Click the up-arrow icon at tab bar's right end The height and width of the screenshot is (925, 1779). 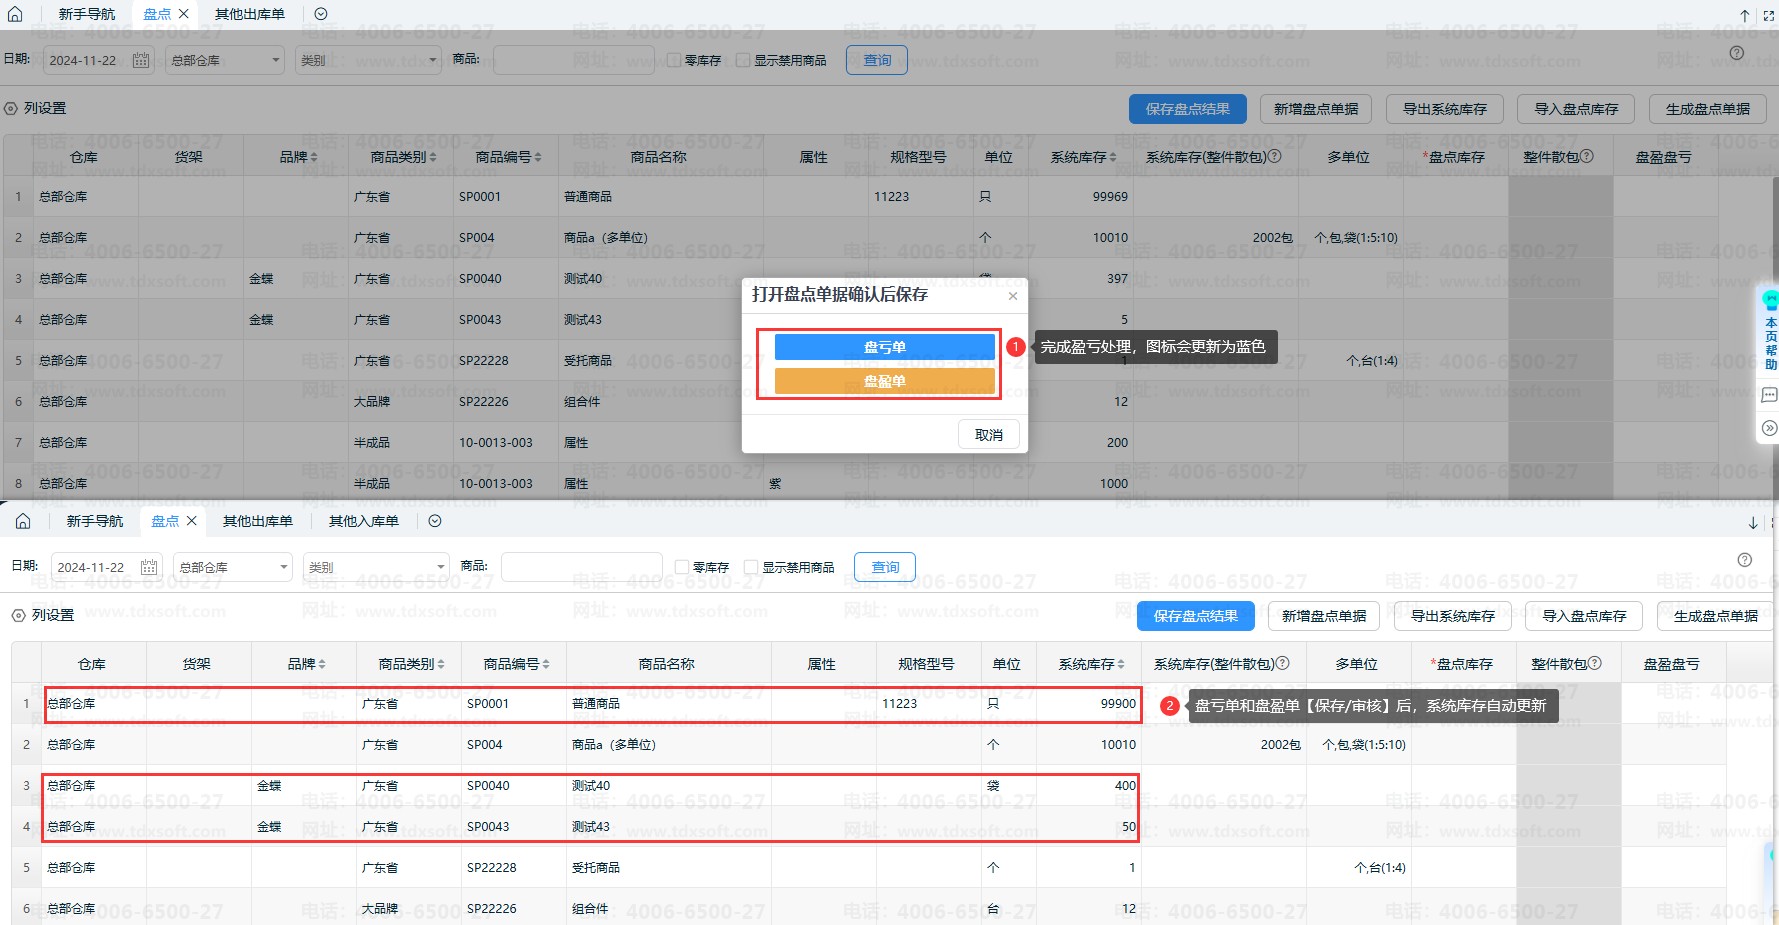tap(1744, 16)
